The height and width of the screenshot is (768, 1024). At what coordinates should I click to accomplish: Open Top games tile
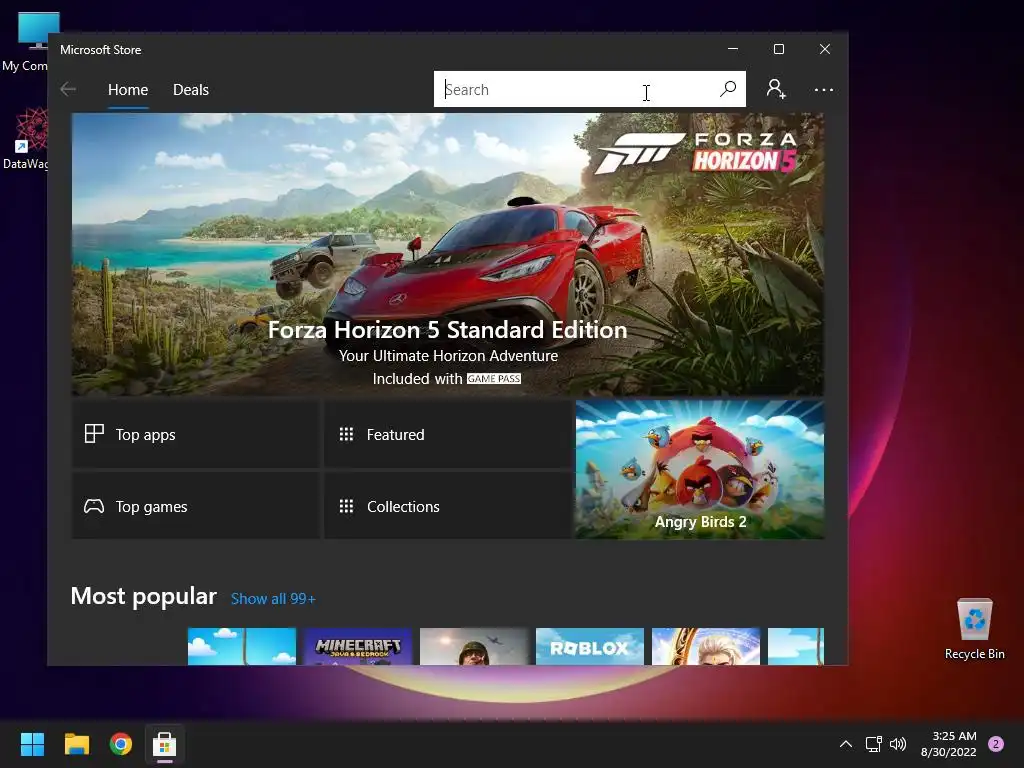tap(195, 506)
